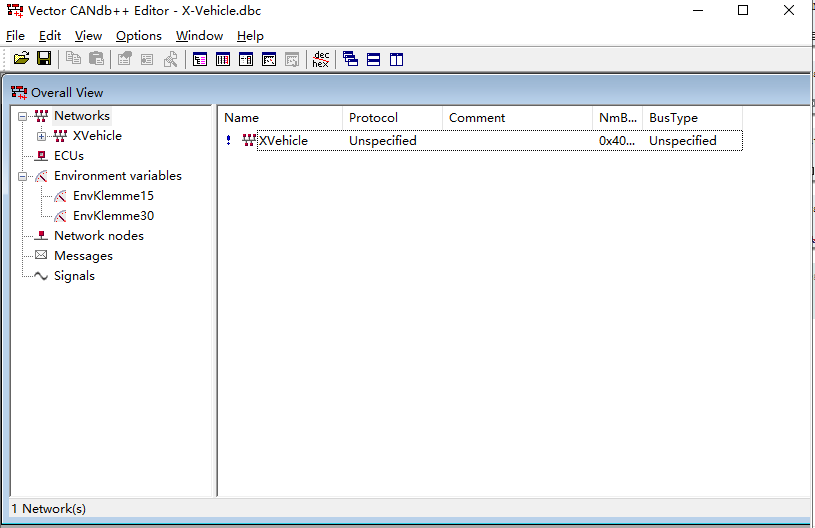Select Network nodes in tree
Image resolution: width=815 pixels, height=528 pixels.
pos(99,236)
